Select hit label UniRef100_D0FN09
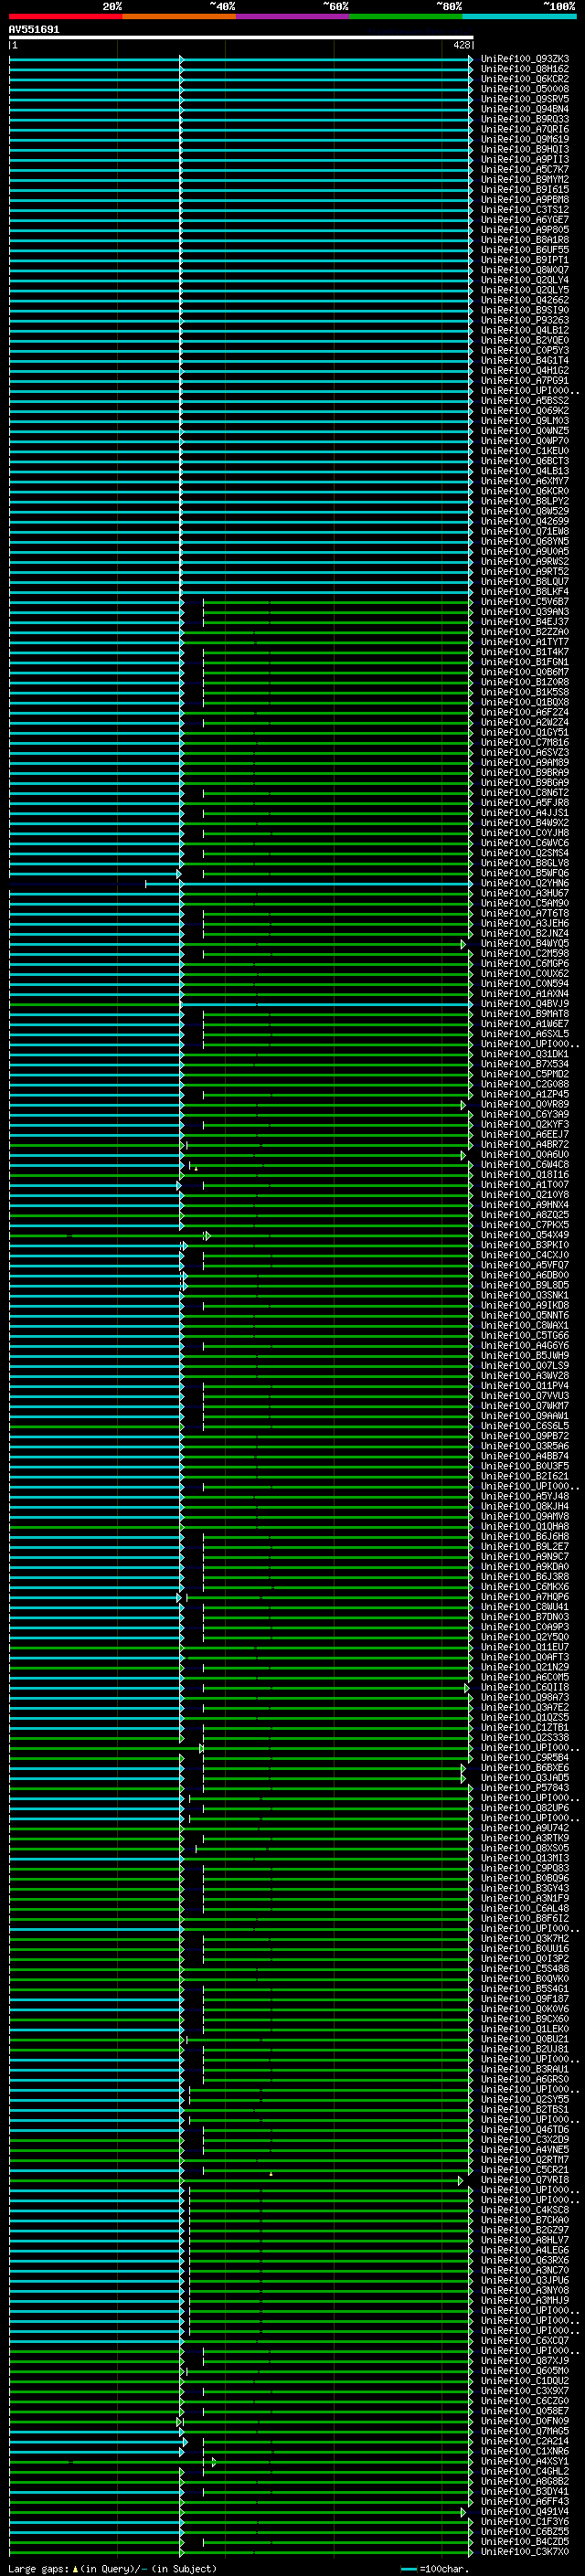 pyautogui.click(x=525, y=2421)
